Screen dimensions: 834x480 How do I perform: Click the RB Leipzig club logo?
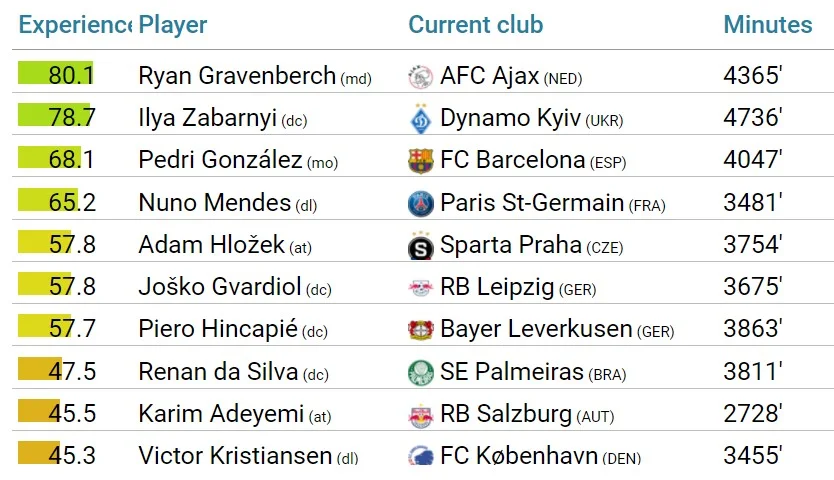(420, 288)
